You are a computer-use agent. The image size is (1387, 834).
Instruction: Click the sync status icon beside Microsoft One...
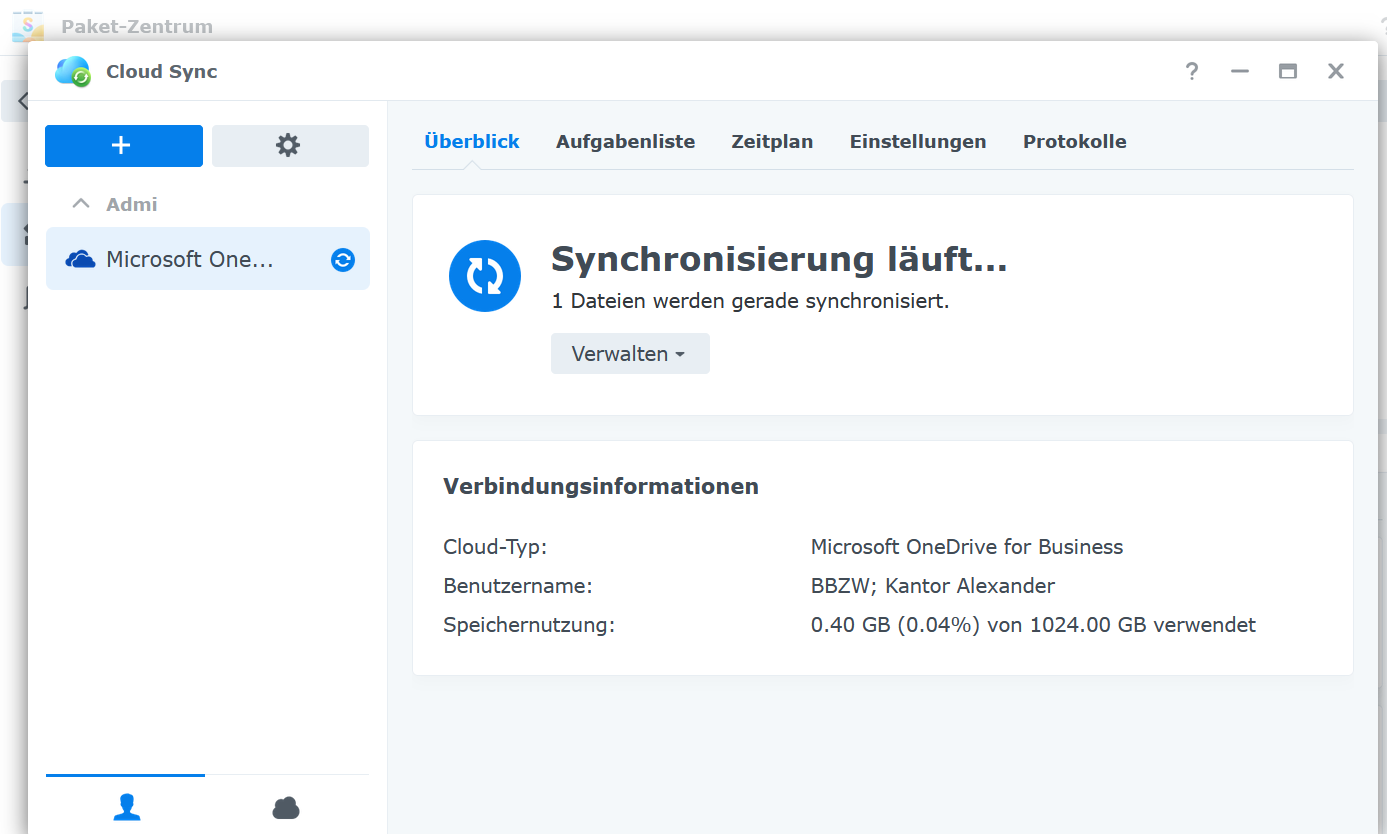click(x=343, y=260)
